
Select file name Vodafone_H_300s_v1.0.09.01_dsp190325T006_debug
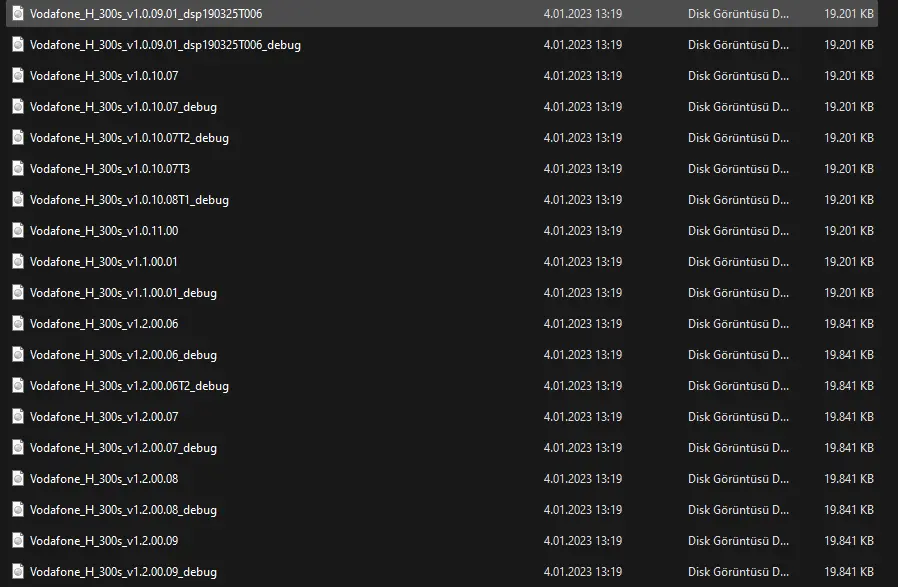165,45
